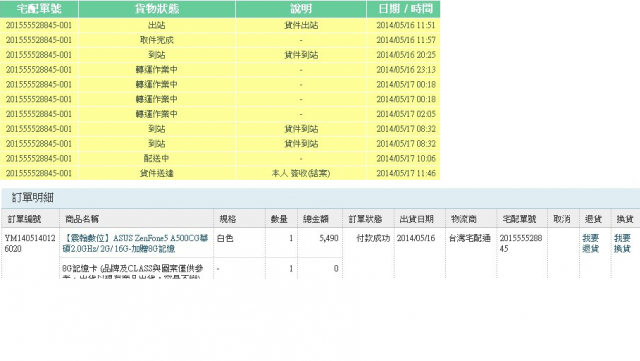The height and width of the screenshot is (361, 640).
Task: Click the 訂單編號 column header
Action: [24, 219]
